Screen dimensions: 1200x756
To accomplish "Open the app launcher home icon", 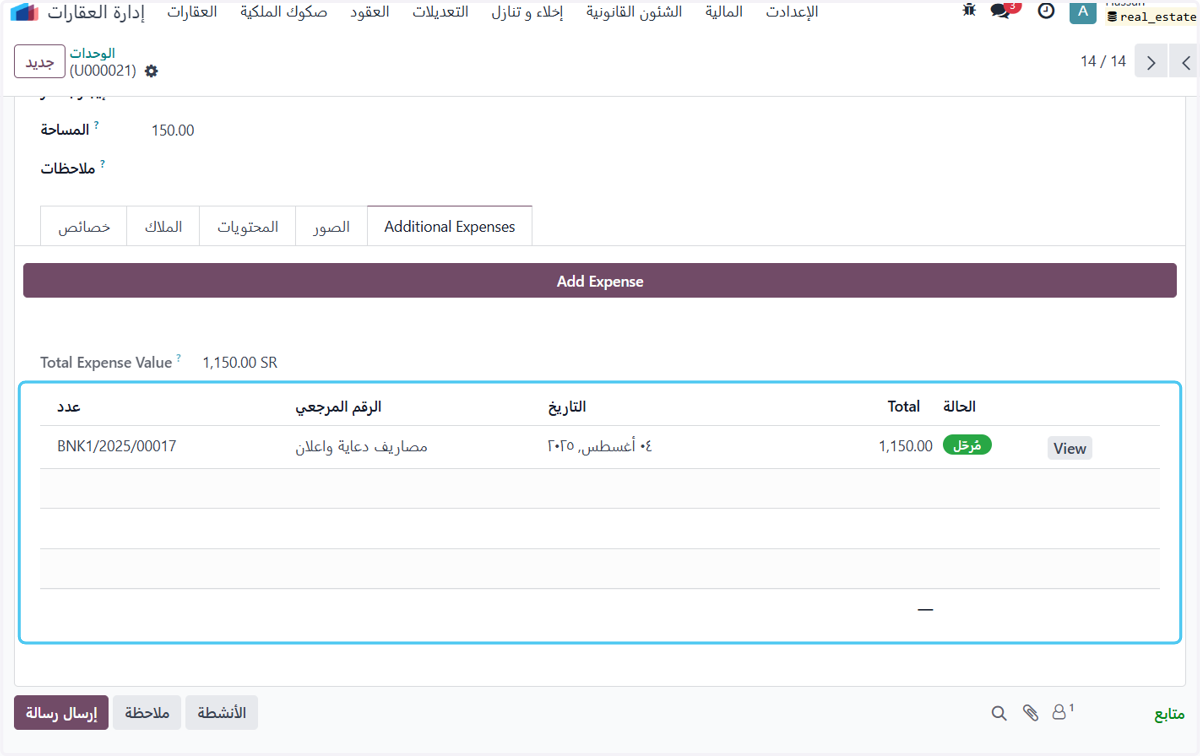I will click(25, 12).
